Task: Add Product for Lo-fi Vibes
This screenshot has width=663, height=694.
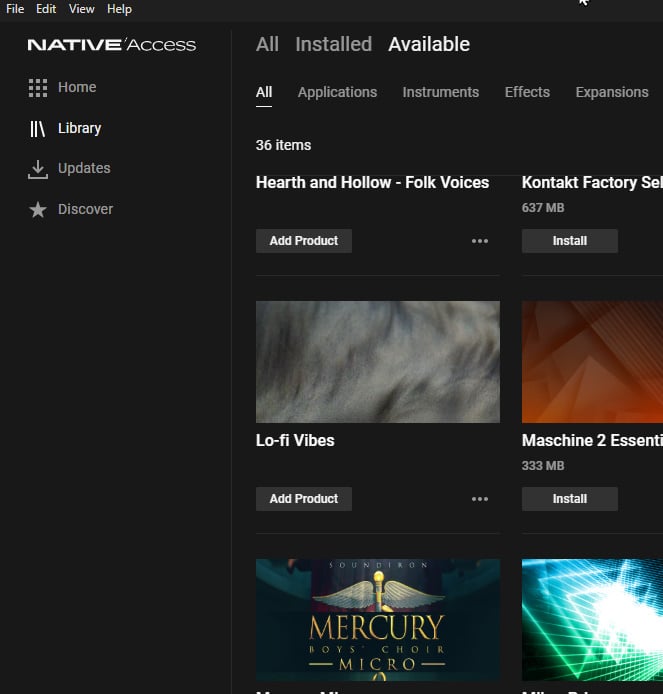Action: click(304, 499)
